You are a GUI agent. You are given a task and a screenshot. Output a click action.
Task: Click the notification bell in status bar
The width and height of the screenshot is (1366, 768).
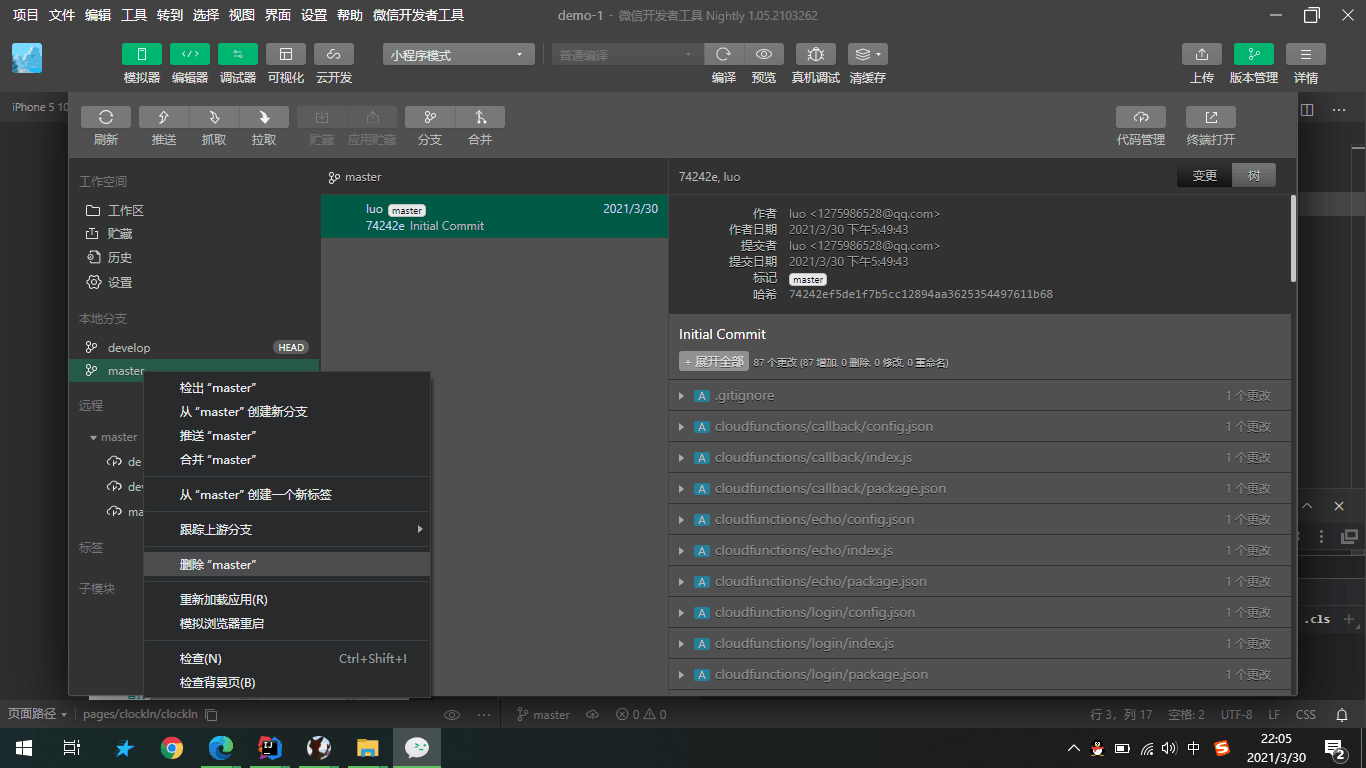(1342, 715)
